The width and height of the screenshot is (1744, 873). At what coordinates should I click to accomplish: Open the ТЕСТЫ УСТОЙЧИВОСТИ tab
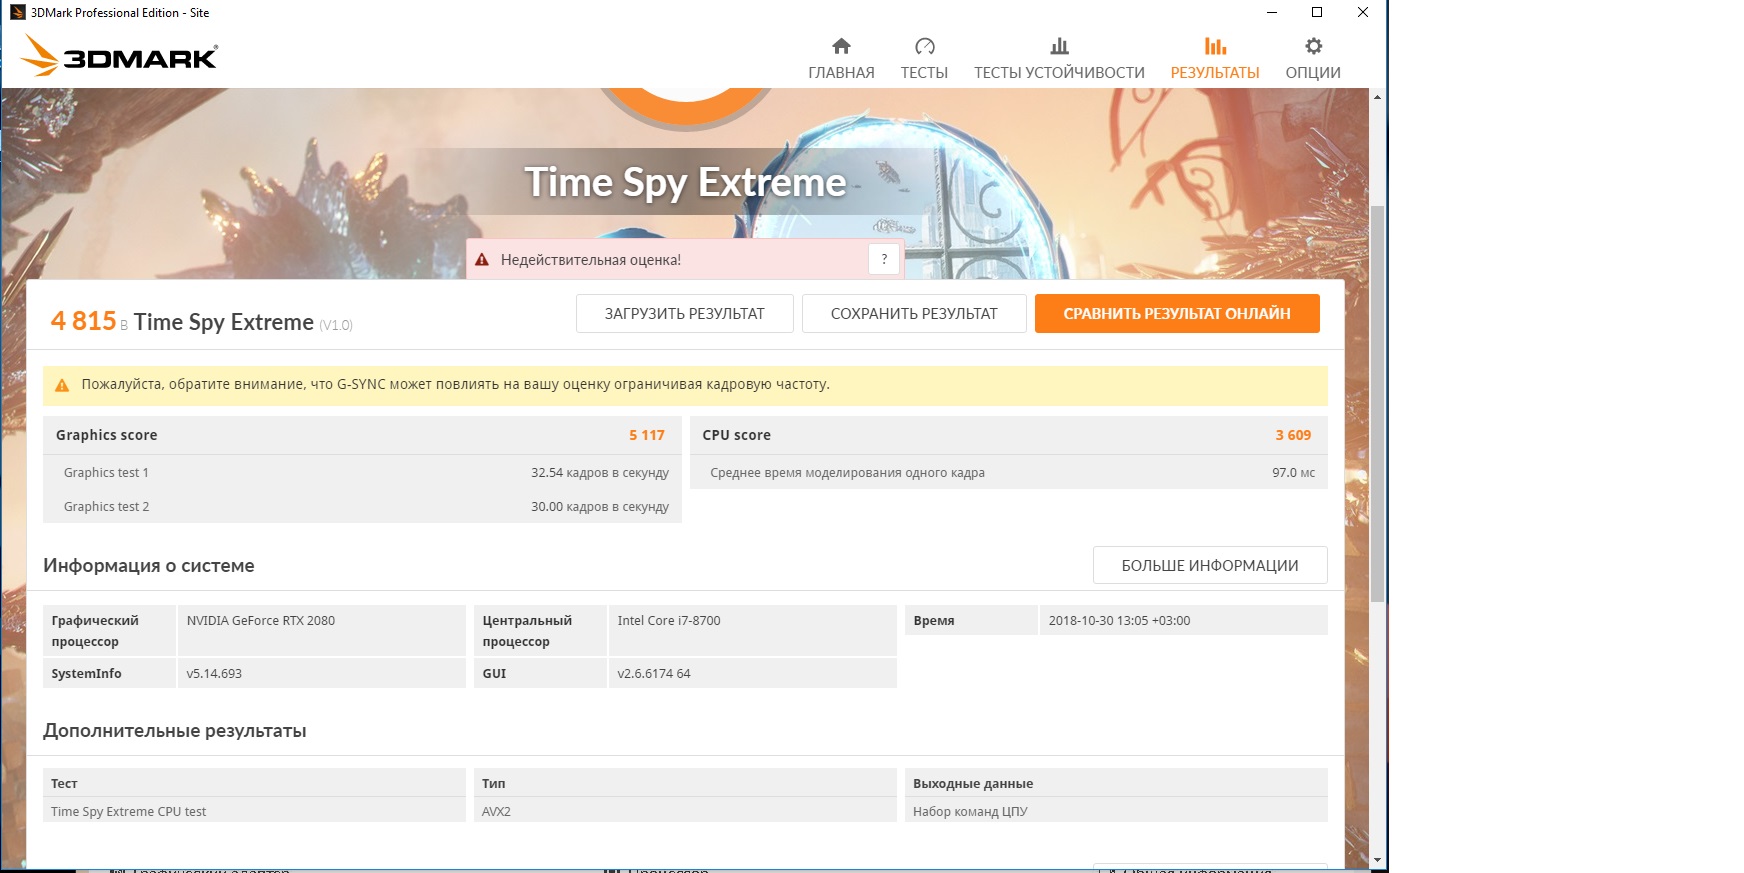point(1059,73)
